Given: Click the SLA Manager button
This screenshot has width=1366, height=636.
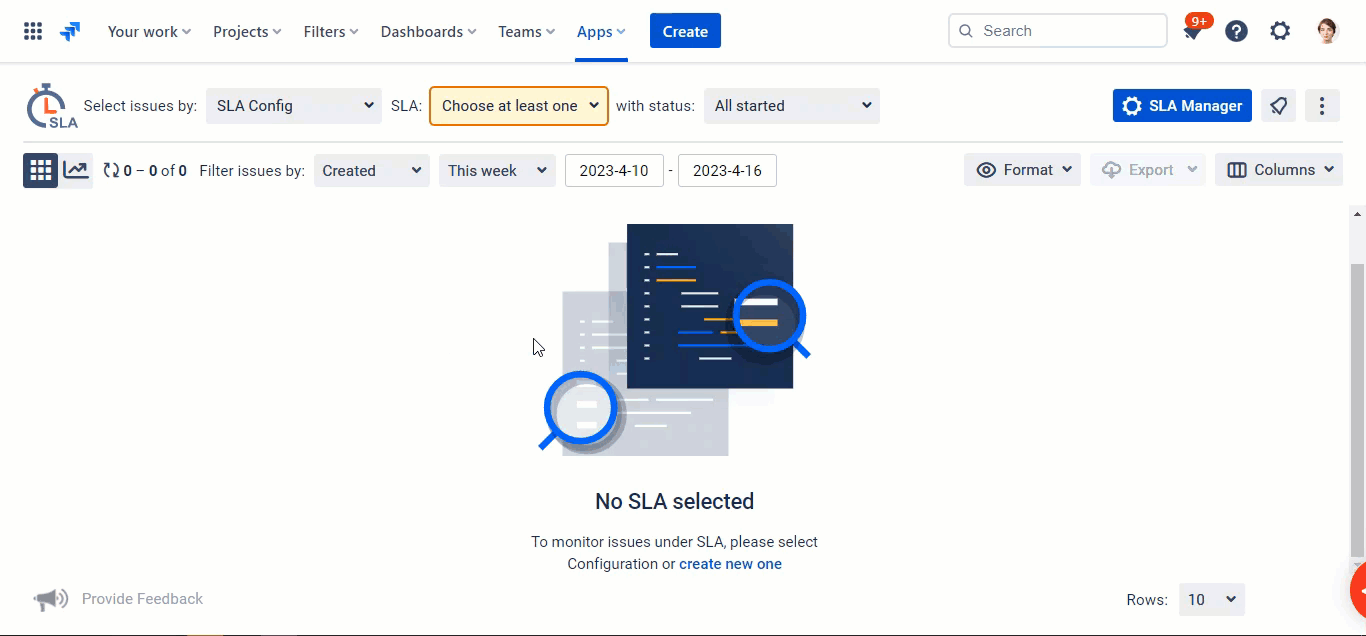Looking at the screenshot, I should [1182, 106].
